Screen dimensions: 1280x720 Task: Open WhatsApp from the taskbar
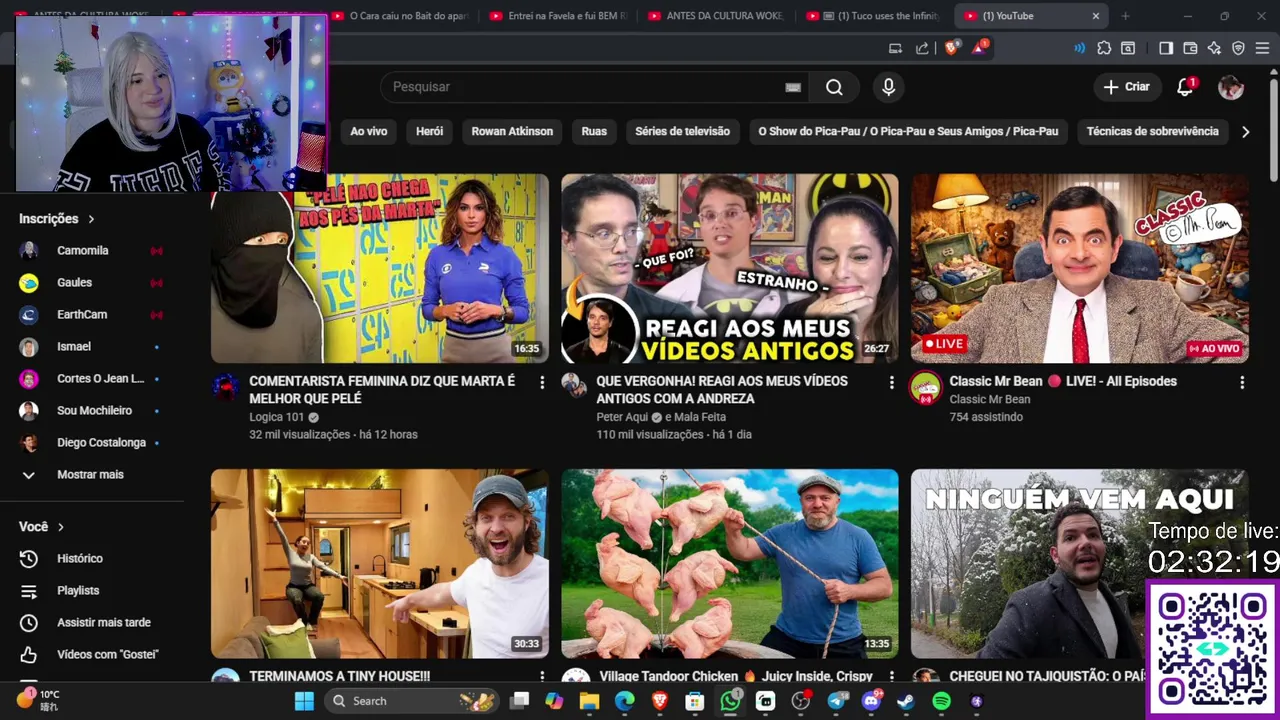tap(731, 701)
